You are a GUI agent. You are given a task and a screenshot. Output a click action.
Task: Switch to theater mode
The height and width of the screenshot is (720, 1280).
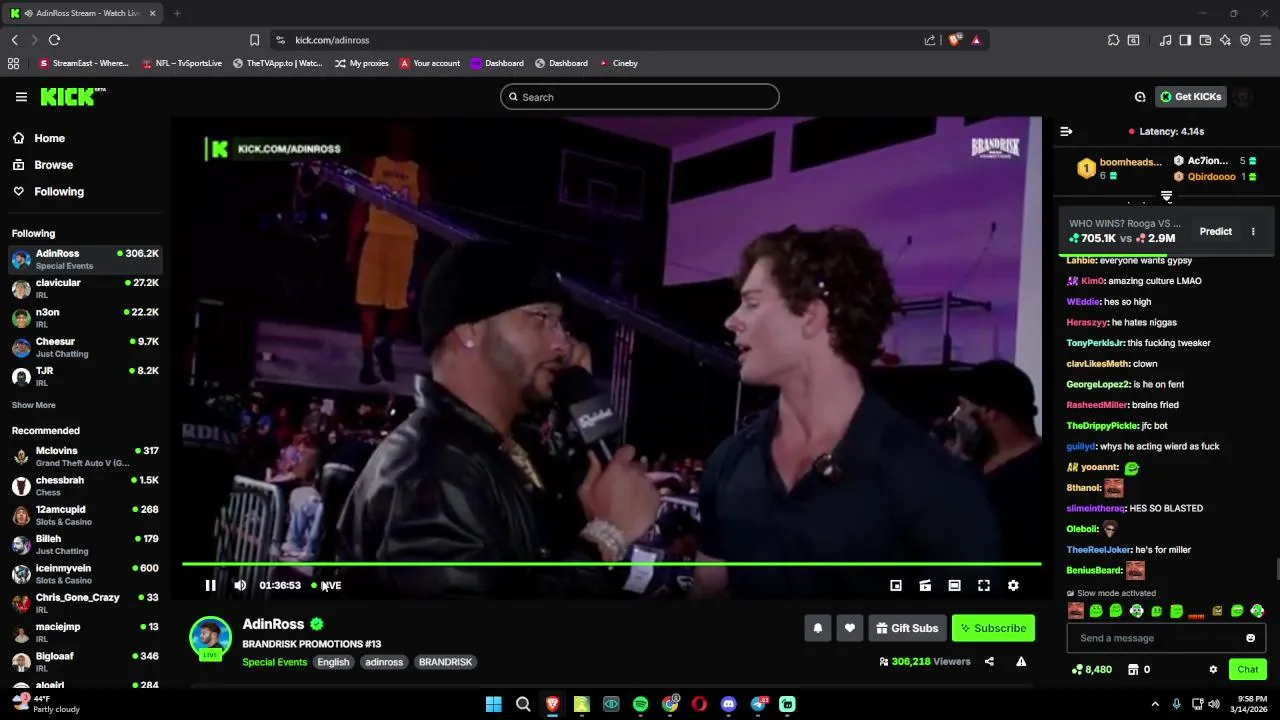pos(954,585)
